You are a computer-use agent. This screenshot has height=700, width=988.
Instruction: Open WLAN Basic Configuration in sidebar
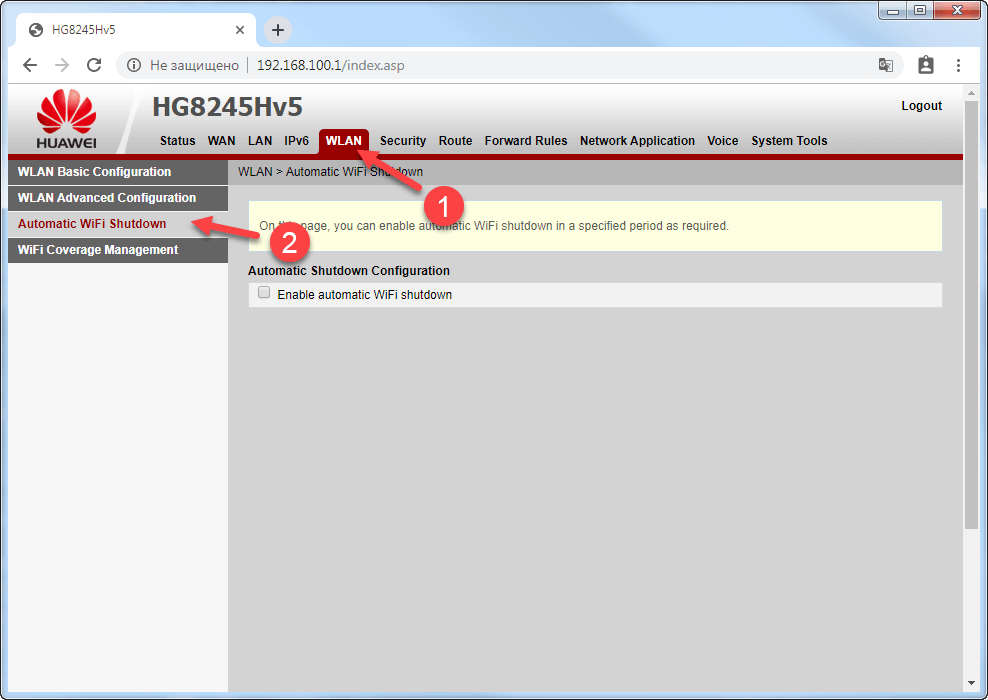[93, 171]
